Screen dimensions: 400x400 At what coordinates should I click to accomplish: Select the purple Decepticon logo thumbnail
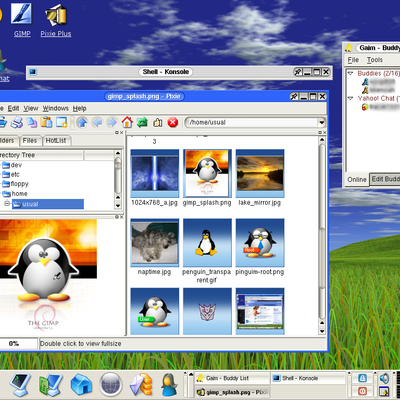(207, 311)
